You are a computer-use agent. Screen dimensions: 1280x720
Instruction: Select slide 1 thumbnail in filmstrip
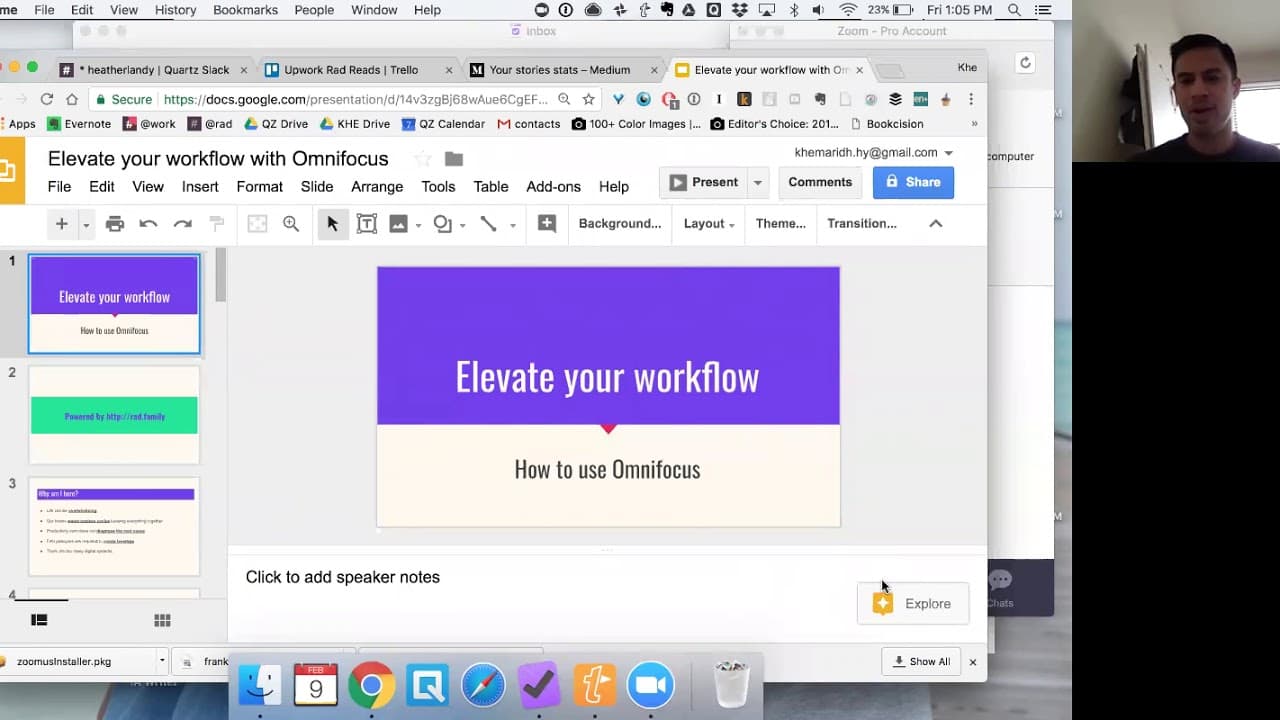pos(114,304)
